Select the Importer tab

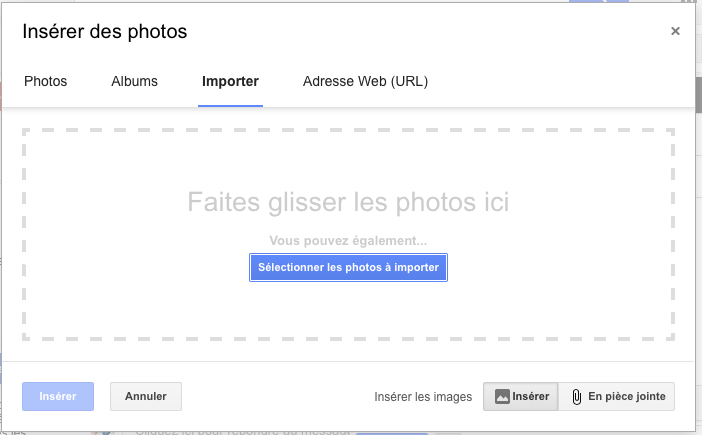coord(230,81)
